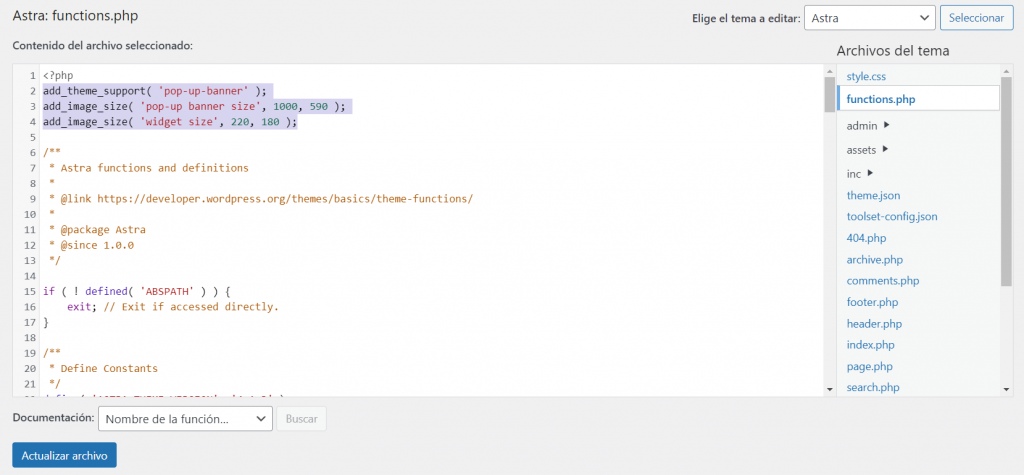The image size is (1024, 475).
Task: Click the Actualizar archivo button
Action: click(x=64, y=455)
